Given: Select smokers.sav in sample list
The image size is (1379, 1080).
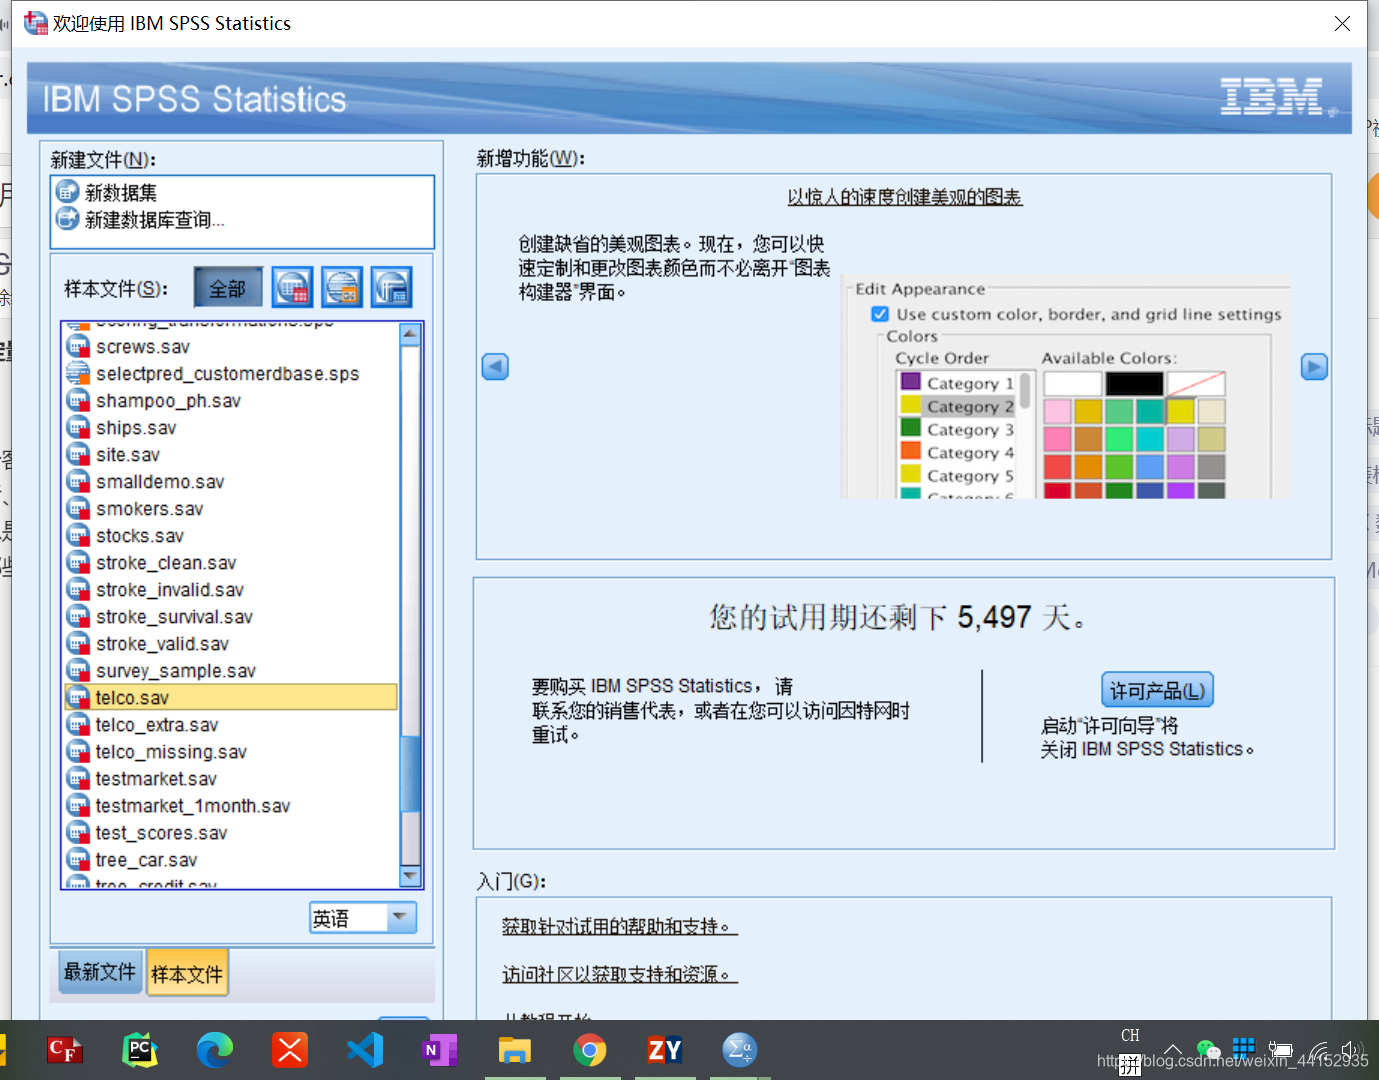Looking at the screenshot, I should (231, 508).
